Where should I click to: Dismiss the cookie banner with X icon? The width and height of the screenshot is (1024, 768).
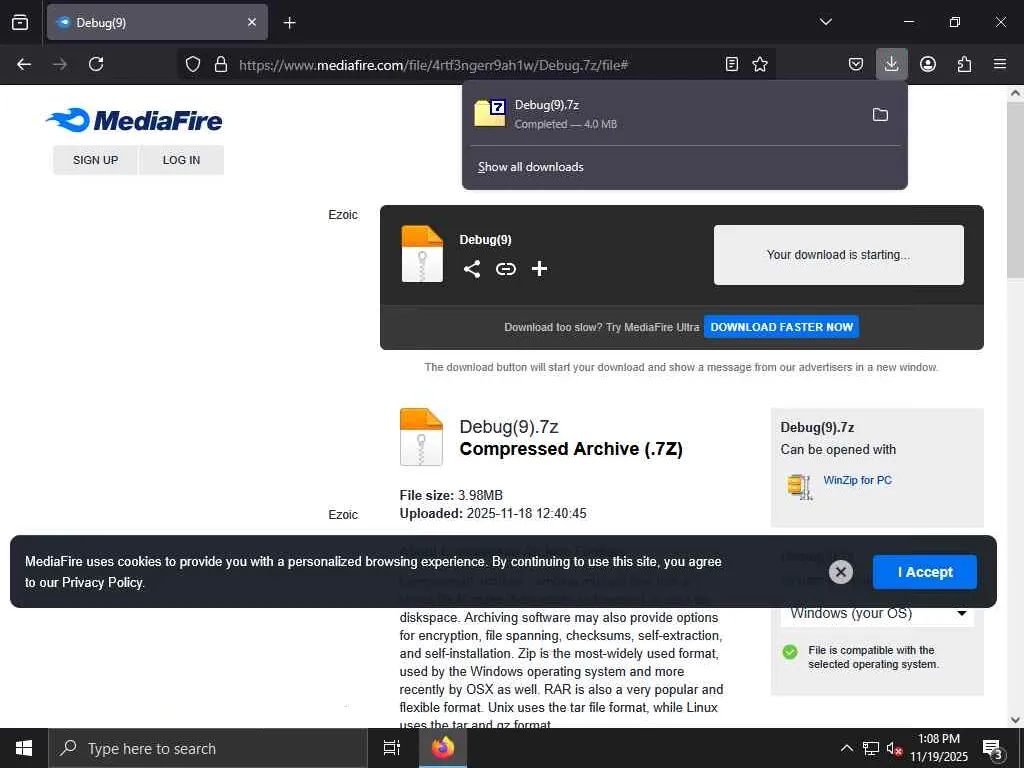[x=840, y=572]
